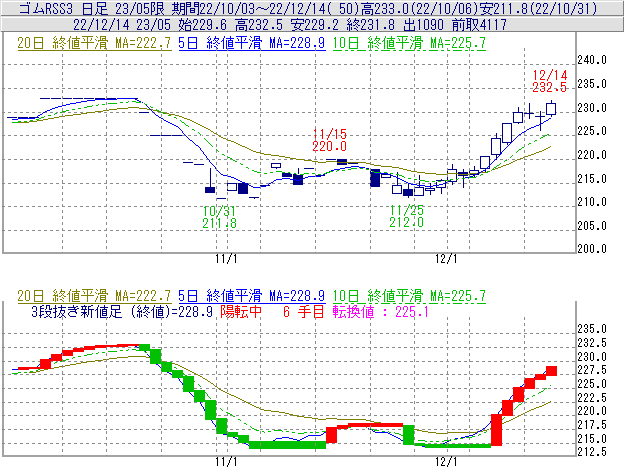Click the low price '安229.2'

pos(315,25)
